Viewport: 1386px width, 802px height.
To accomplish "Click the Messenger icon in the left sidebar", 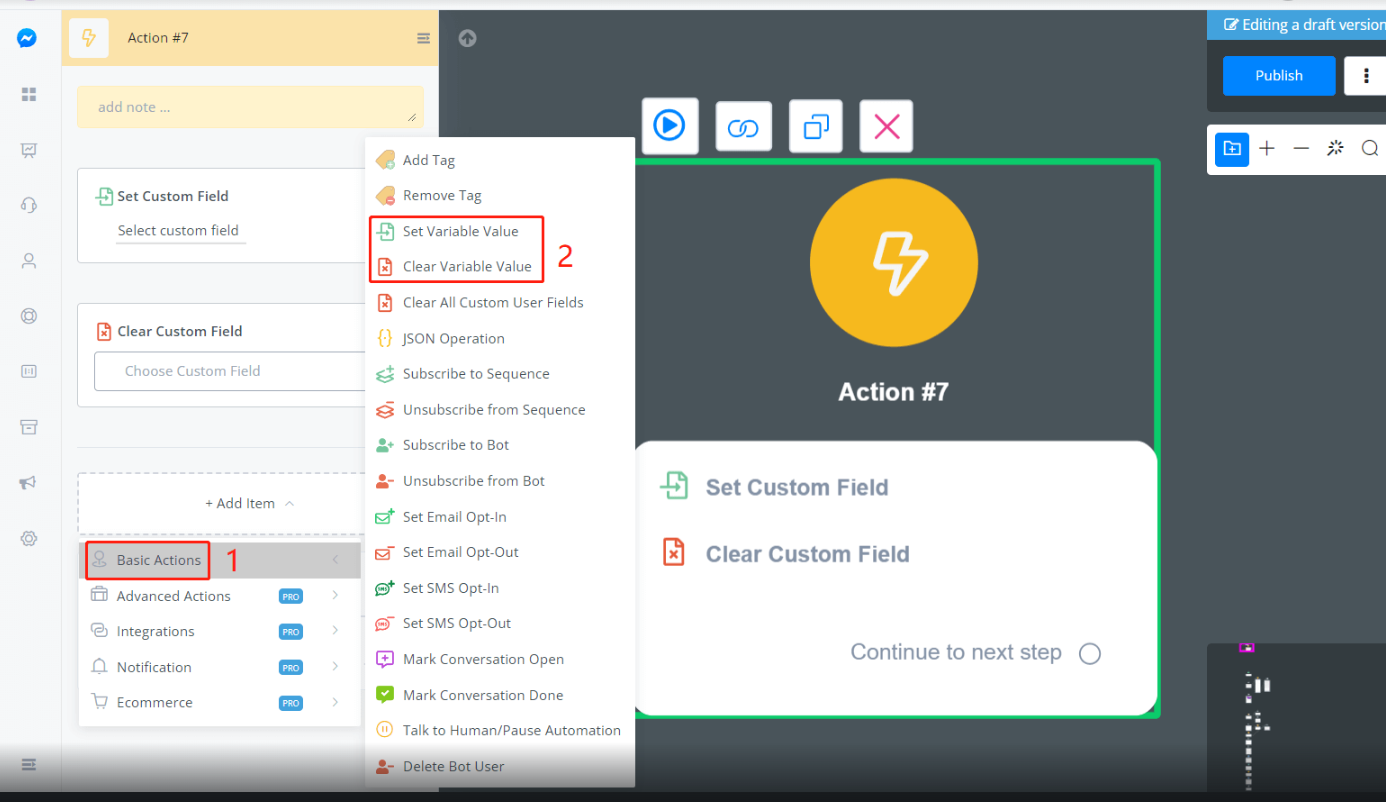I will tap(28, 38).
